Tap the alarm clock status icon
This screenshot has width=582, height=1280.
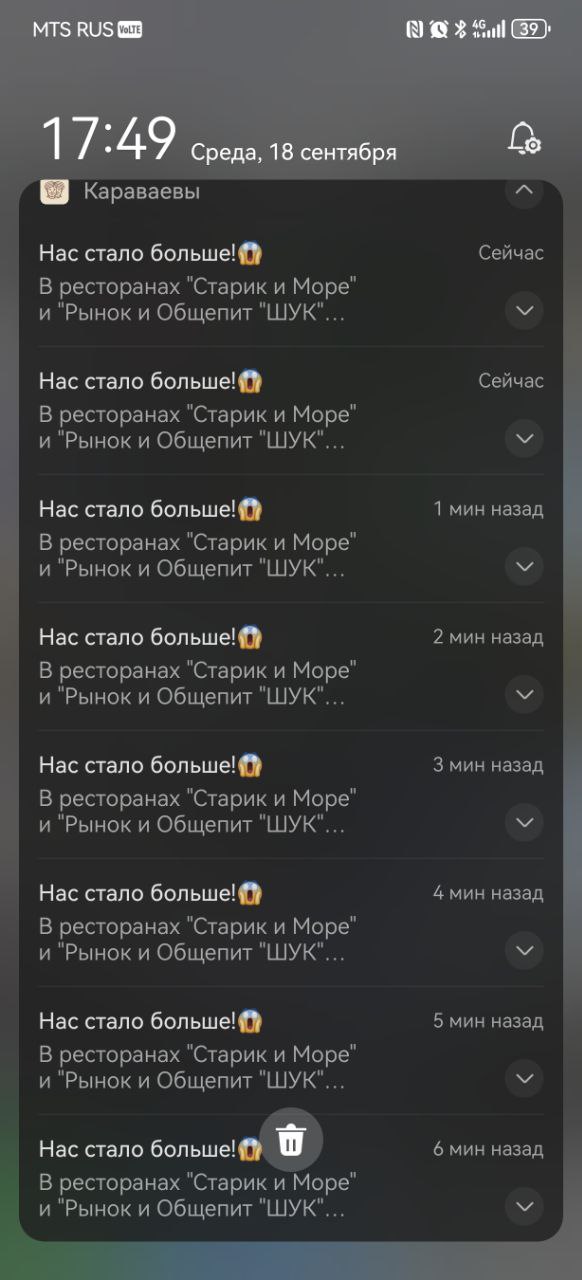tap(439, 29)
